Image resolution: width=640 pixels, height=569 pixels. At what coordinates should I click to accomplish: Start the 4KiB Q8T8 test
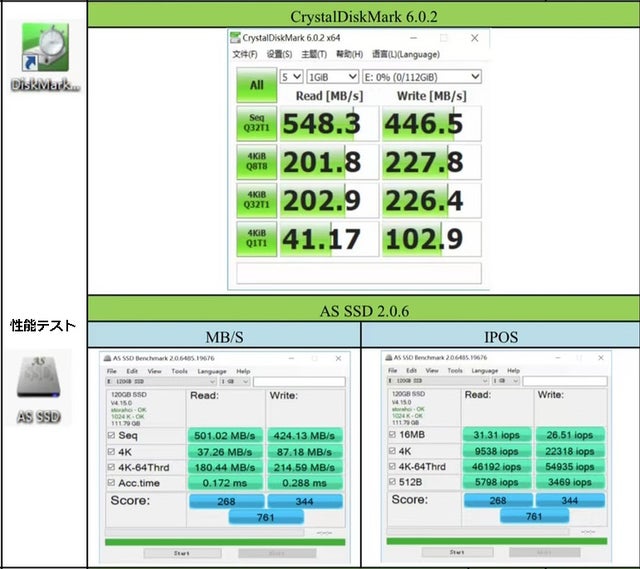click(256, 162)
